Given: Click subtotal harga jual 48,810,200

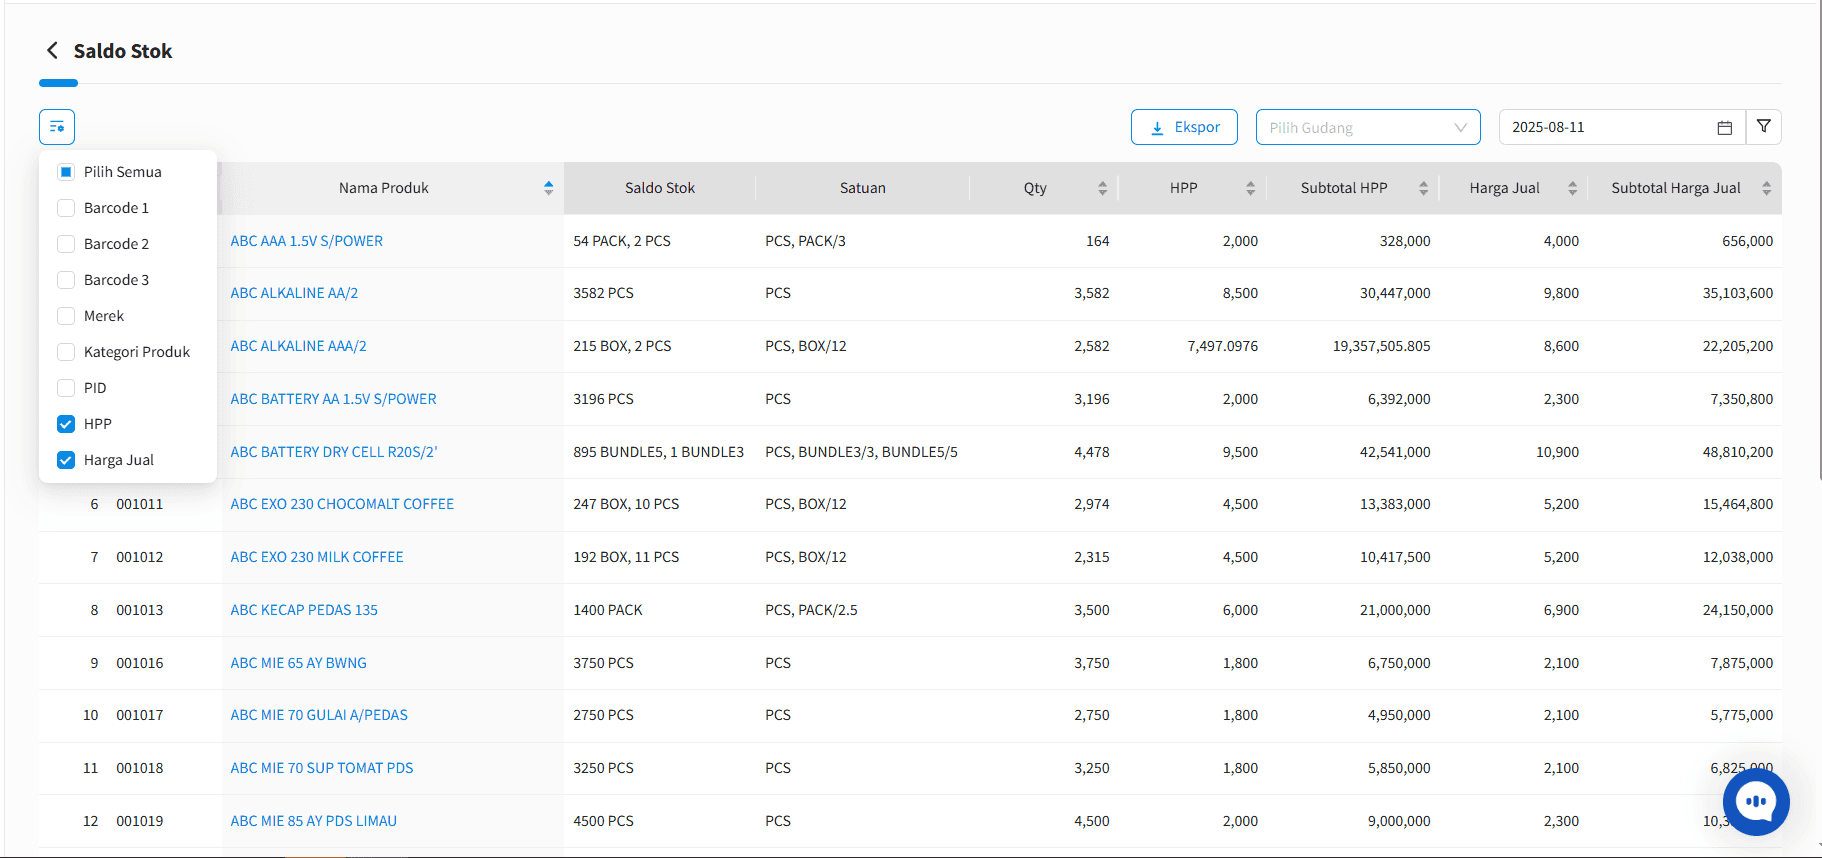Looking at the screenshot, I should (1737, 452).
